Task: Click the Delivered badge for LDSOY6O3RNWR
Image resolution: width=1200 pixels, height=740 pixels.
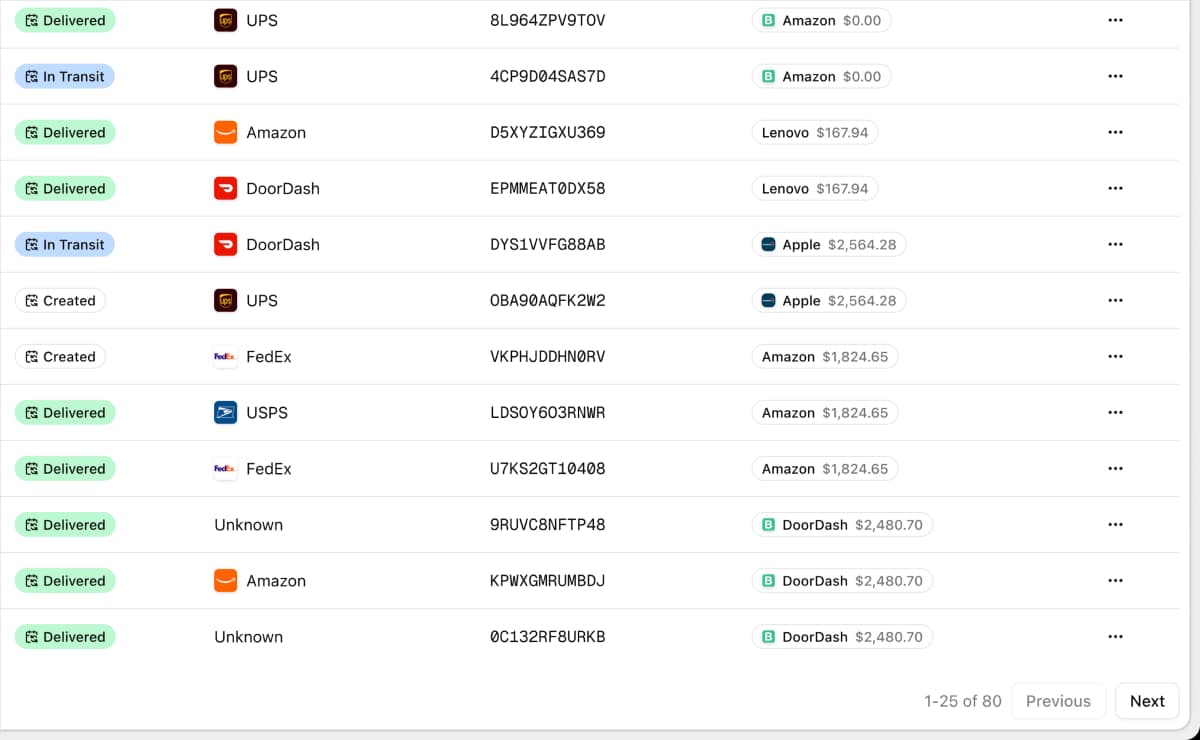Action: [x=65, y=412]
